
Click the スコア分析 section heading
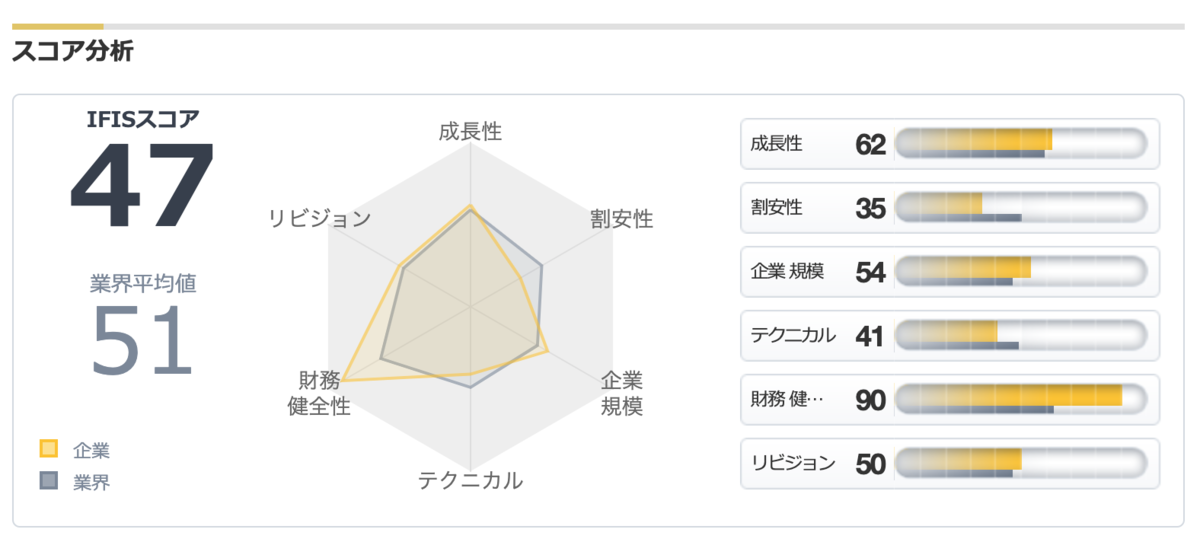pos(72,52)
